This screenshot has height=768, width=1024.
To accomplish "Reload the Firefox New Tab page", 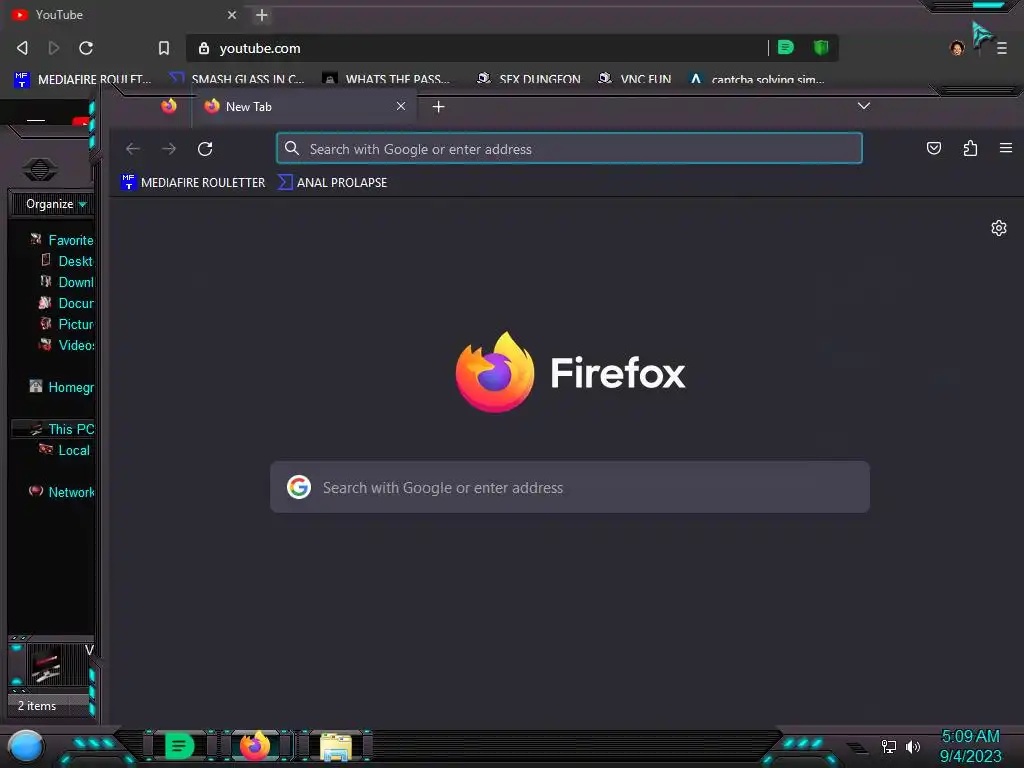I will coord(205,149).
